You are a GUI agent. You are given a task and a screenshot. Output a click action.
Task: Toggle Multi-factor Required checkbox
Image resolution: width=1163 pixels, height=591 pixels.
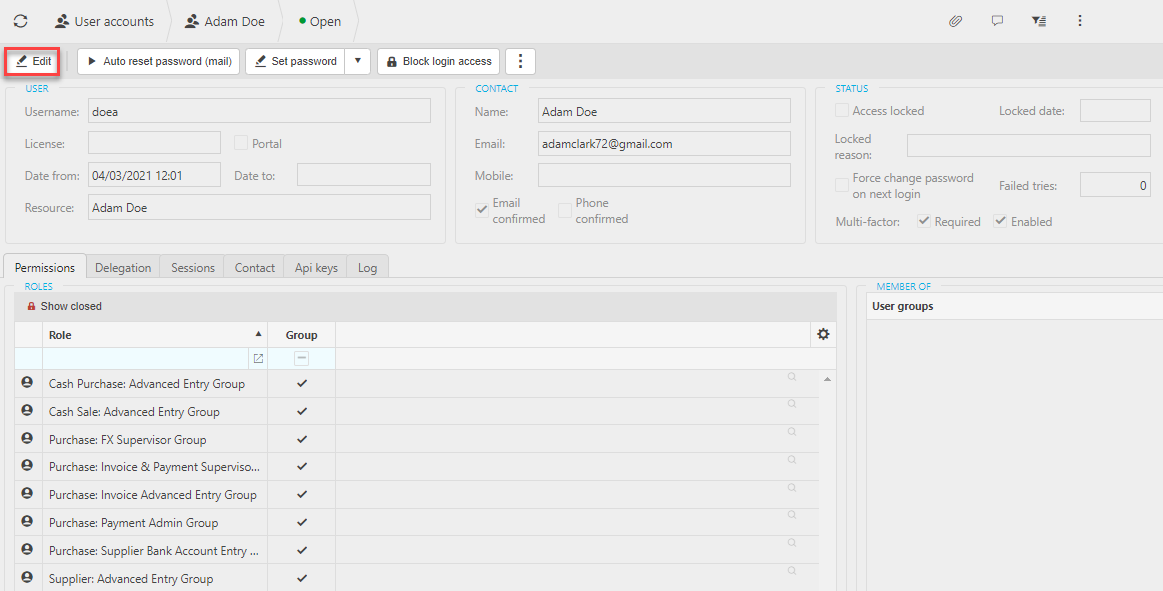pyautogui.click(x=924, y=221)
